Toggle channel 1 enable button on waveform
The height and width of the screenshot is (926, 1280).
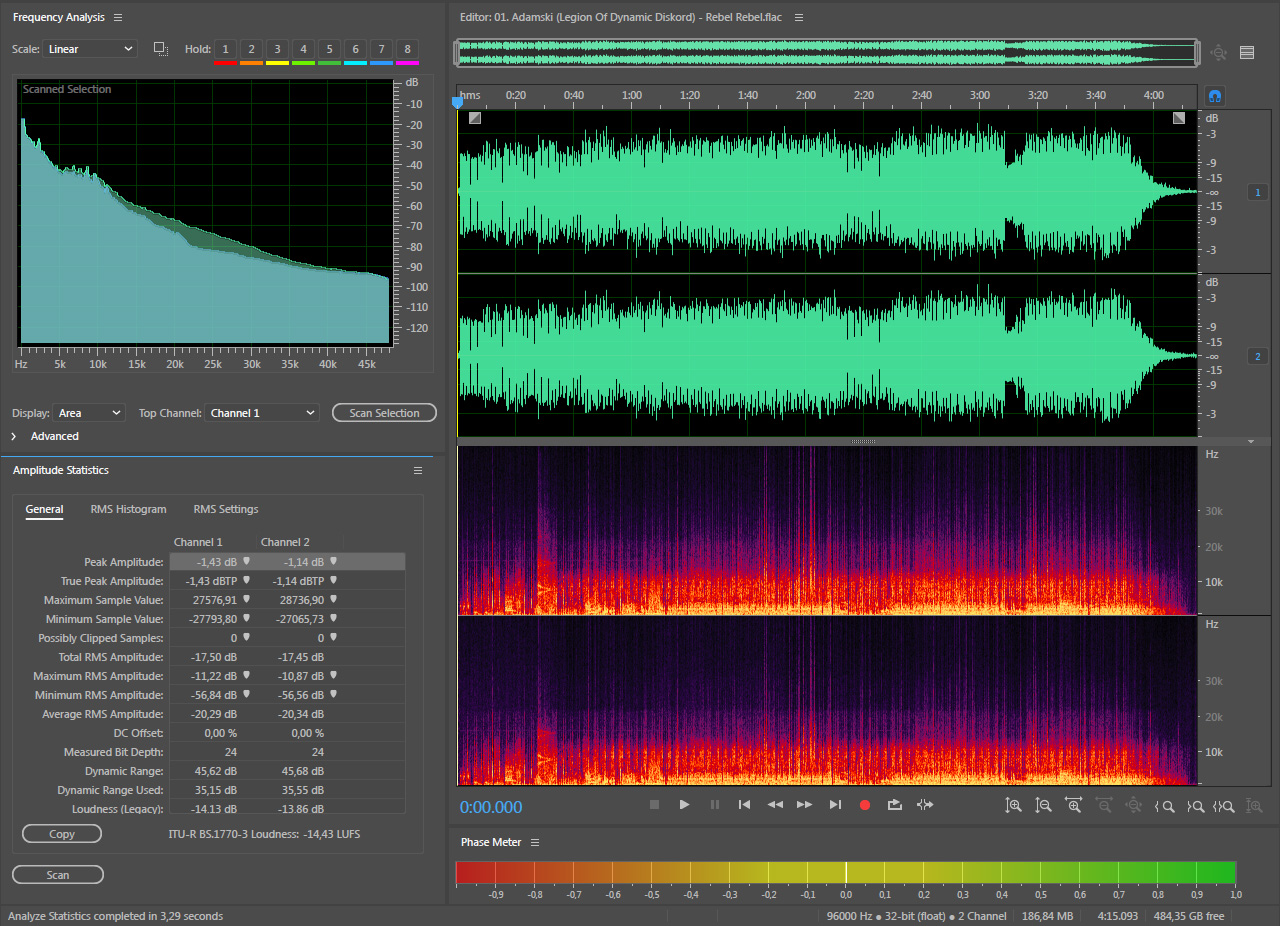point(1258,192)
